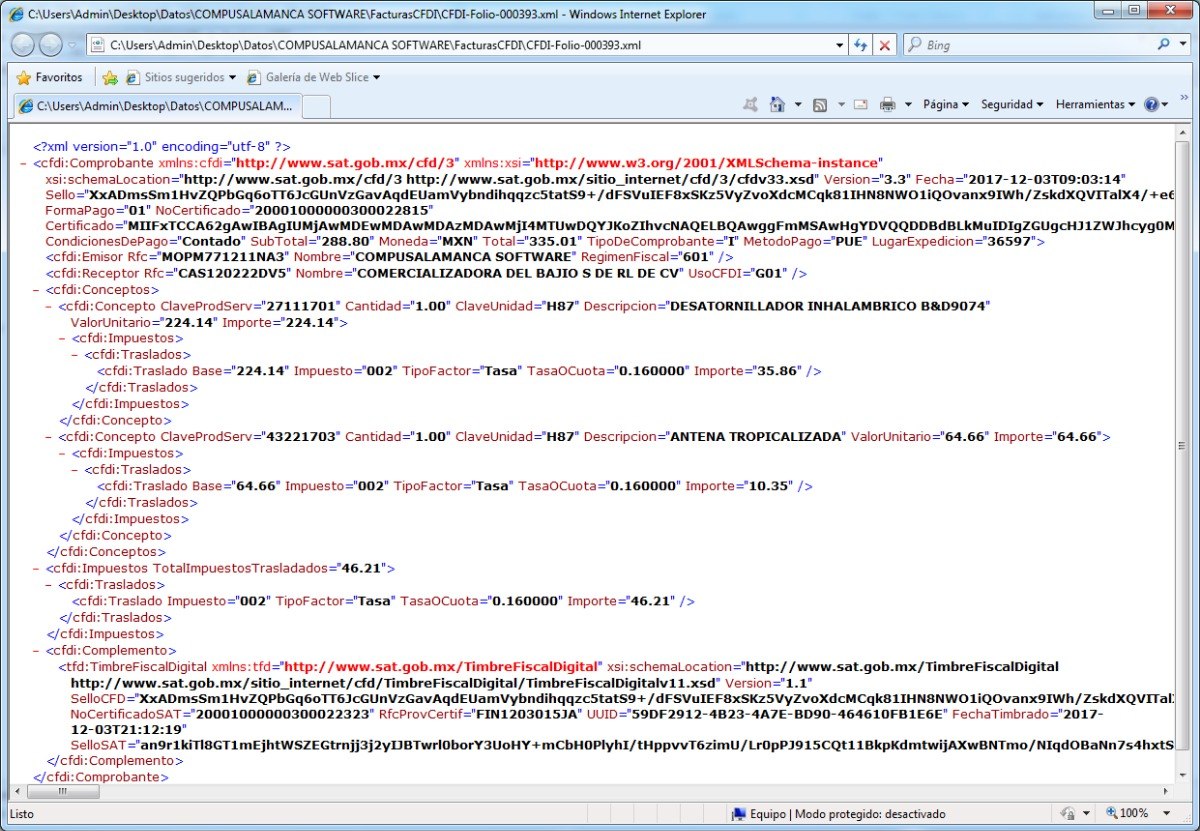Open the Favoritos star button
1200x831 pixels.
(50, 77)
